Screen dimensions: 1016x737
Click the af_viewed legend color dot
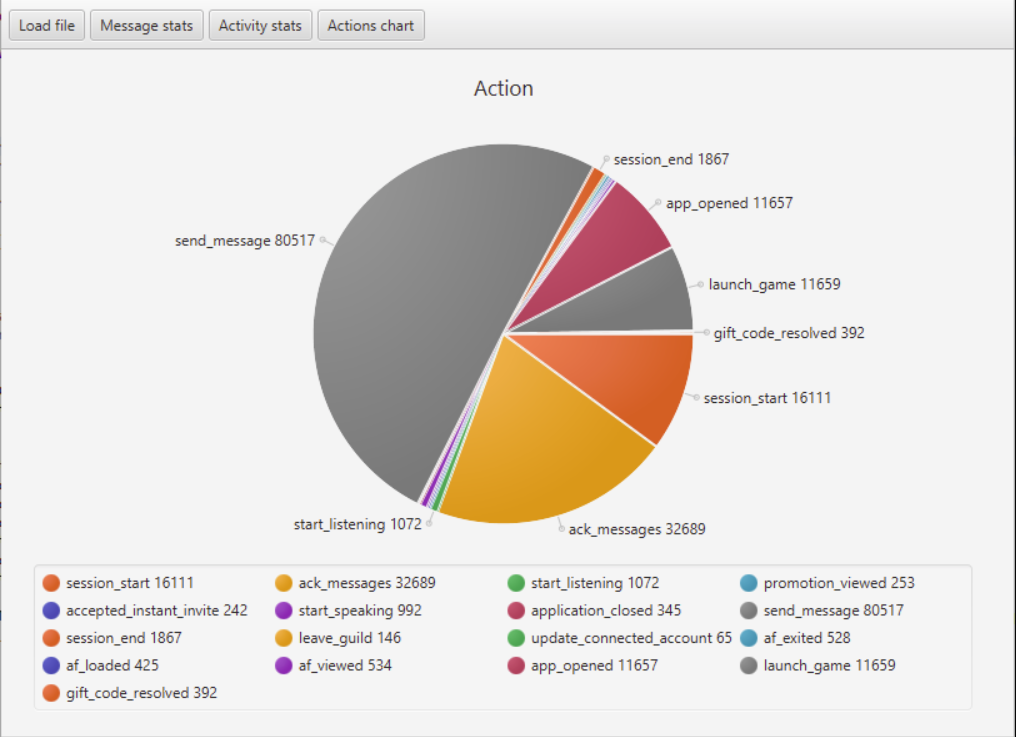[284, 666]
